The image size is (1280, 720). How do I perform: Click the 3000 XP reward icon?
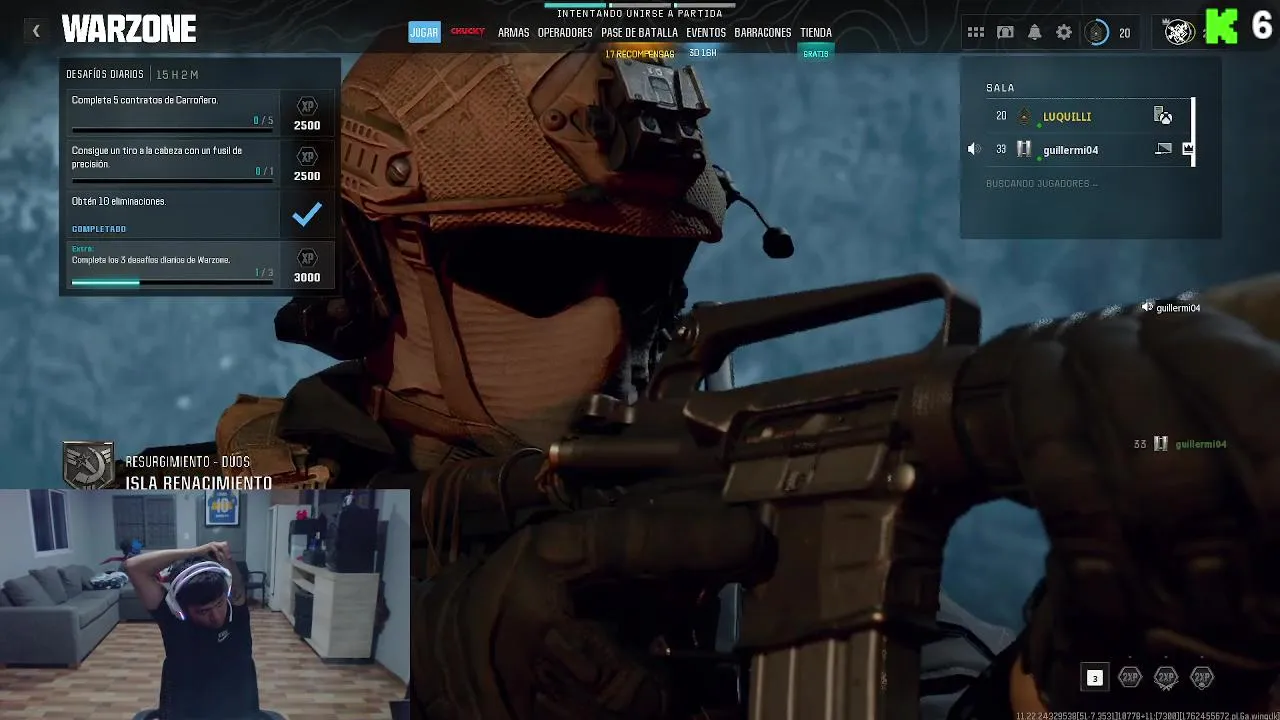(307, 258)
